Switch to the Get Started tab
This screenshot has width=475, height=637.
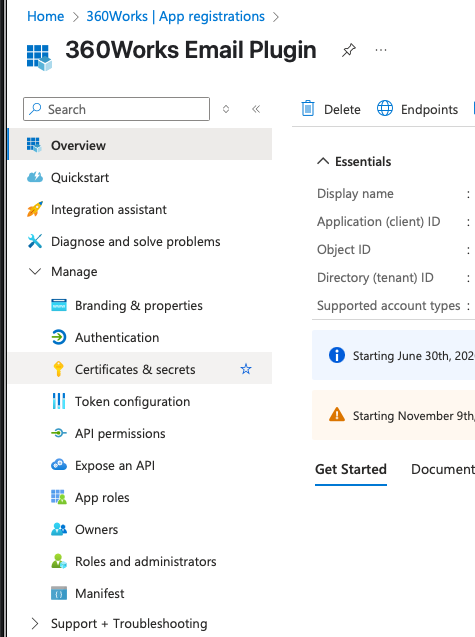[351, 469]
